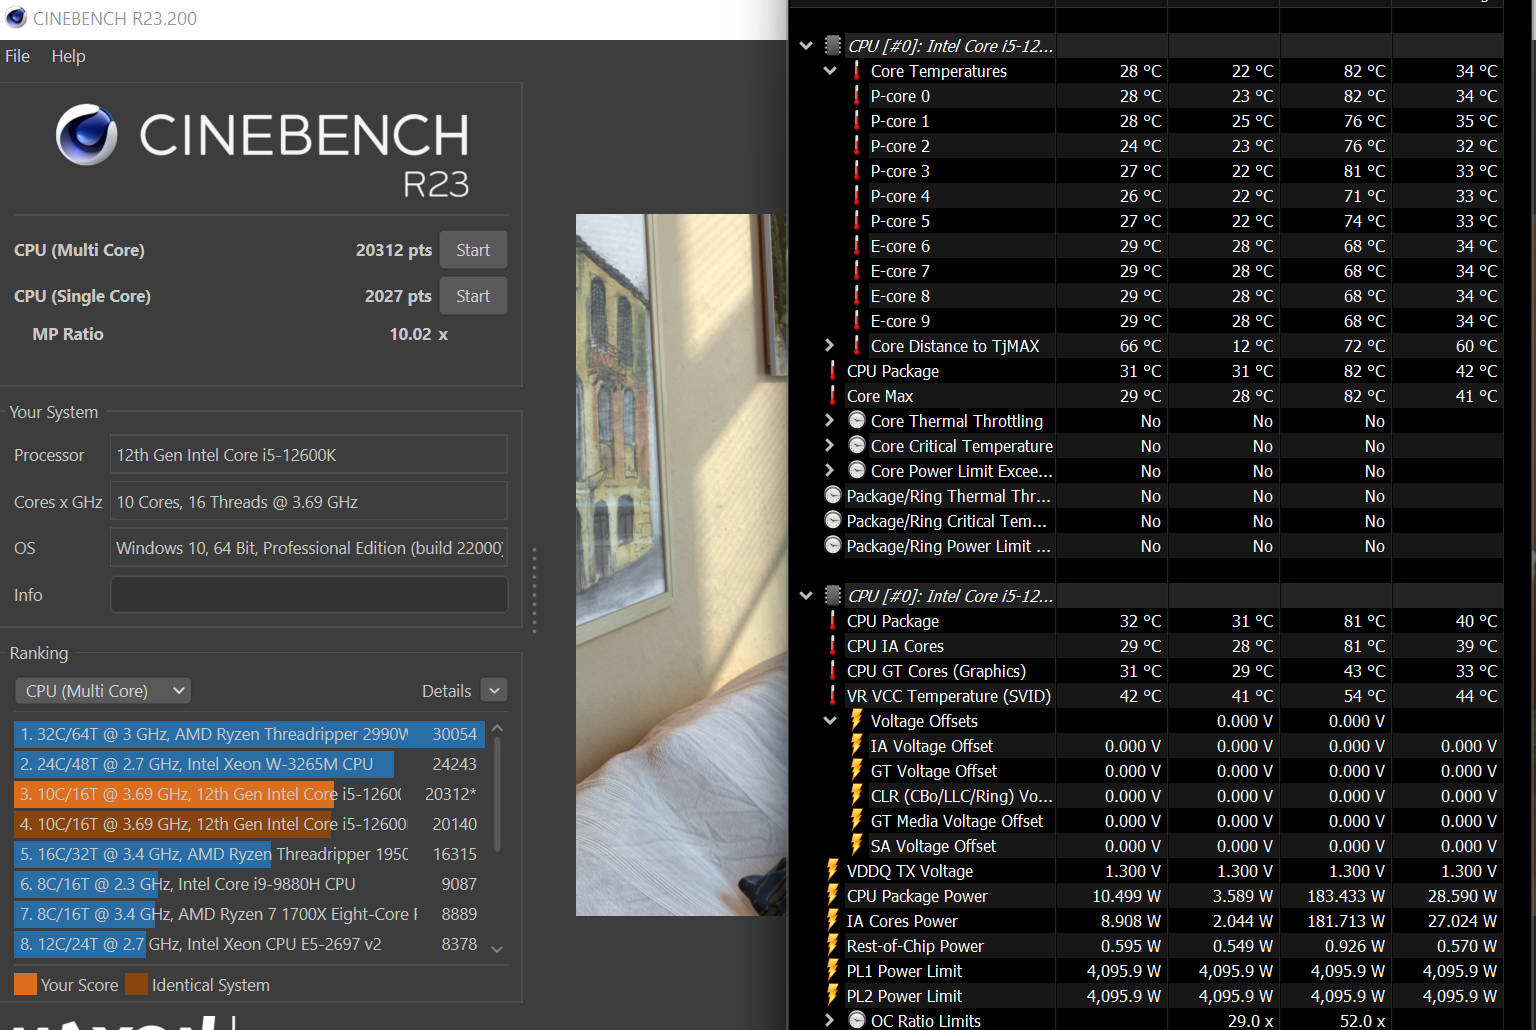Click thermometer icon beside VR VCC Temperature

coord(833,696)
